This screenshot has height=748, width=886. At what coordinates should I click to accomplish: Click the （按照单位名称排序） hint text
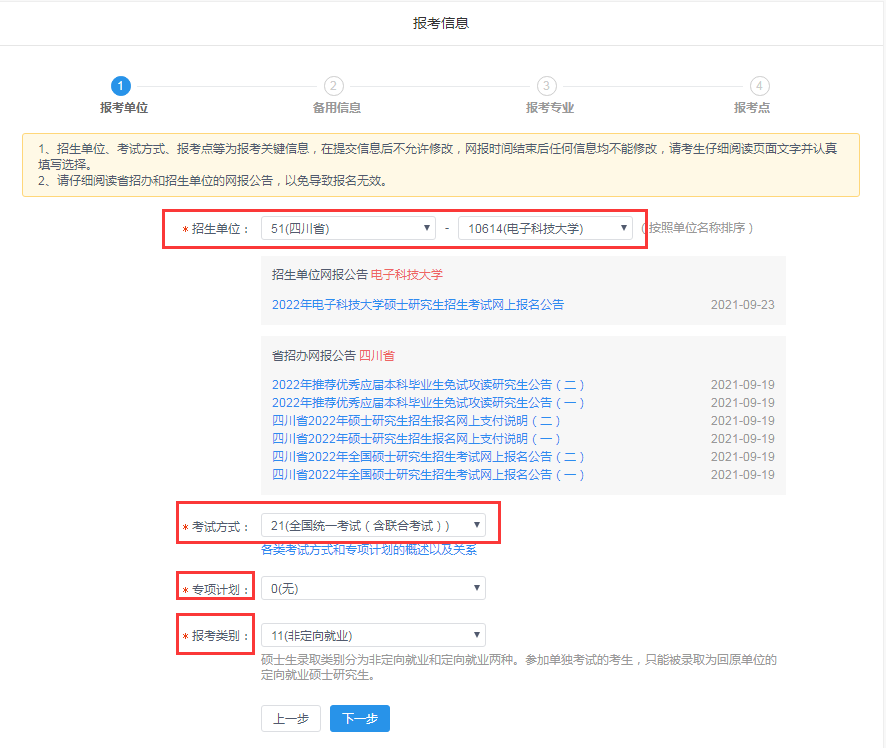click(697, 228)
